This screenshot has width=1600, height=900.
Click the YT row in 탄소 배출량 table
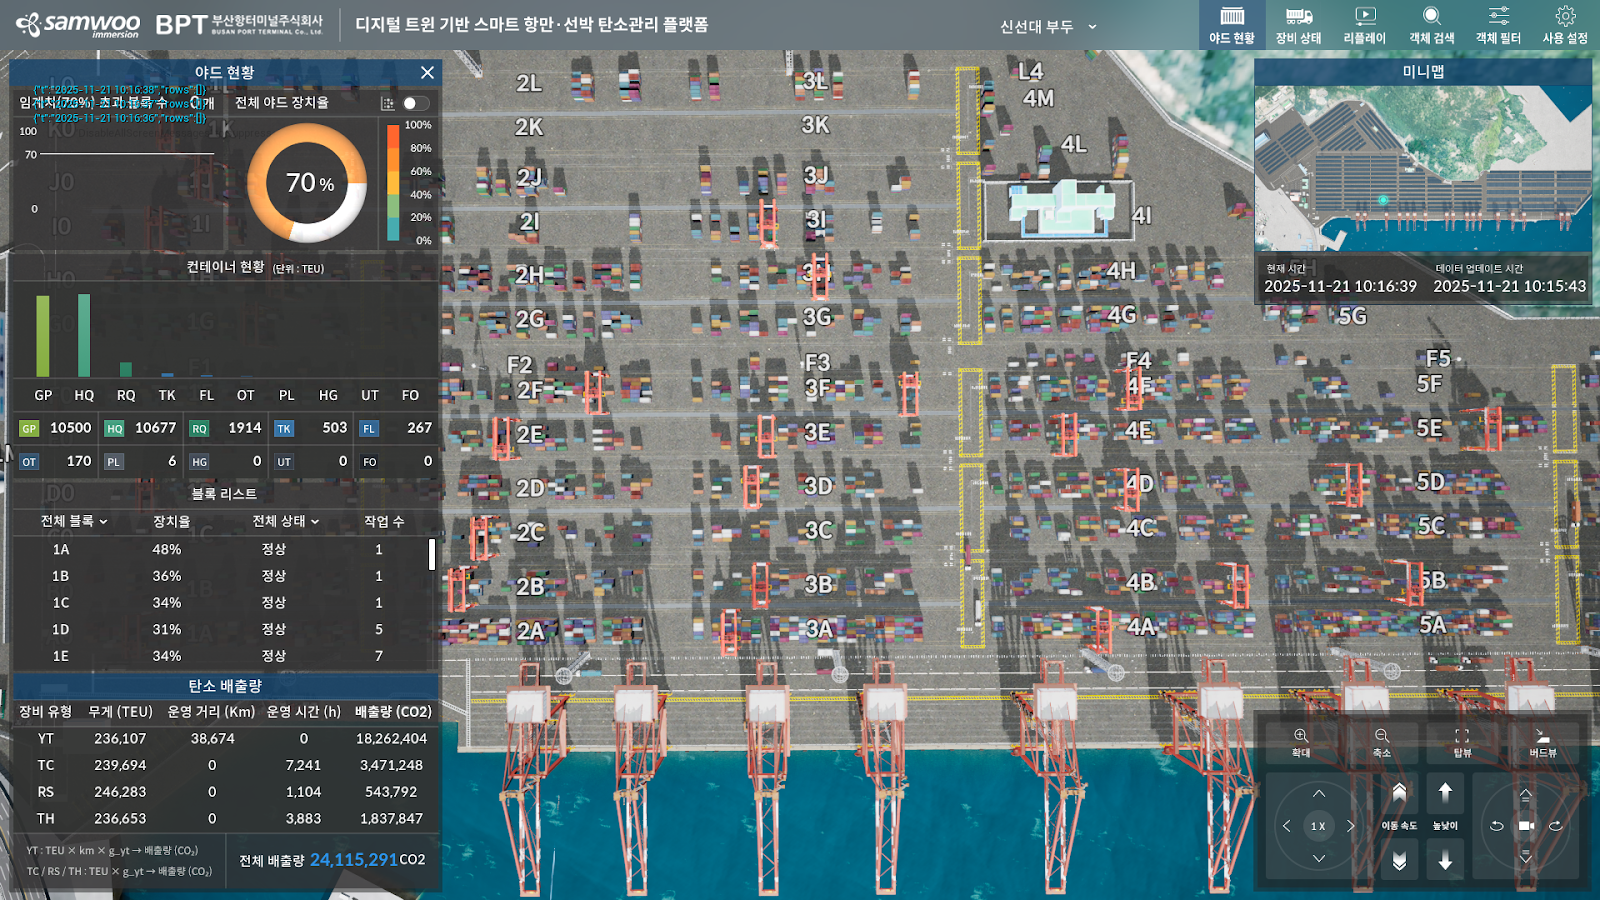pyautogui.click(x=225, y=739)
